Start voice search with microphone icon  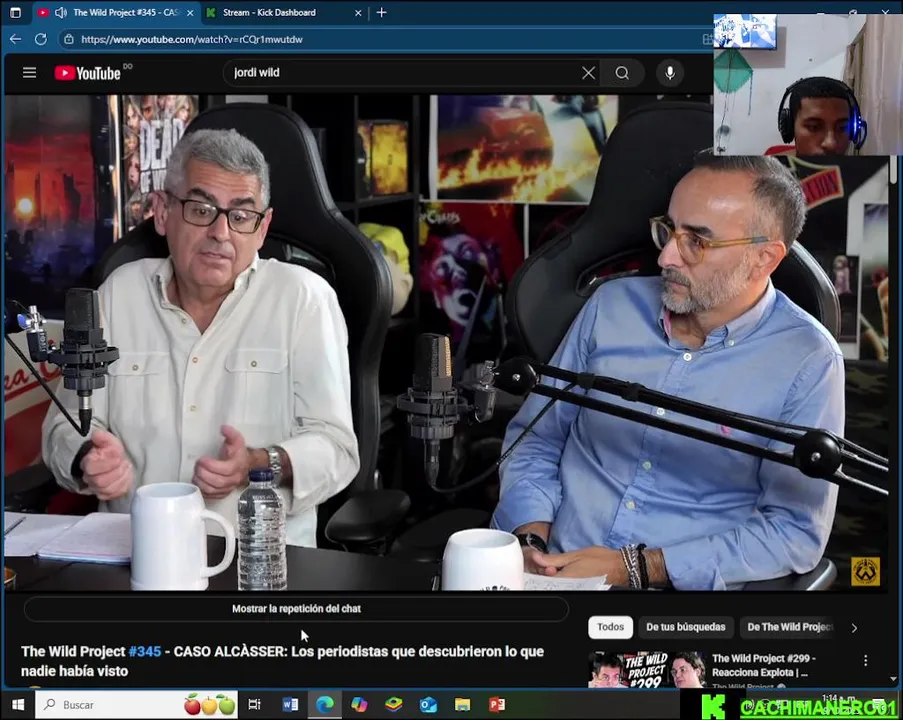[x=670, y=73]
